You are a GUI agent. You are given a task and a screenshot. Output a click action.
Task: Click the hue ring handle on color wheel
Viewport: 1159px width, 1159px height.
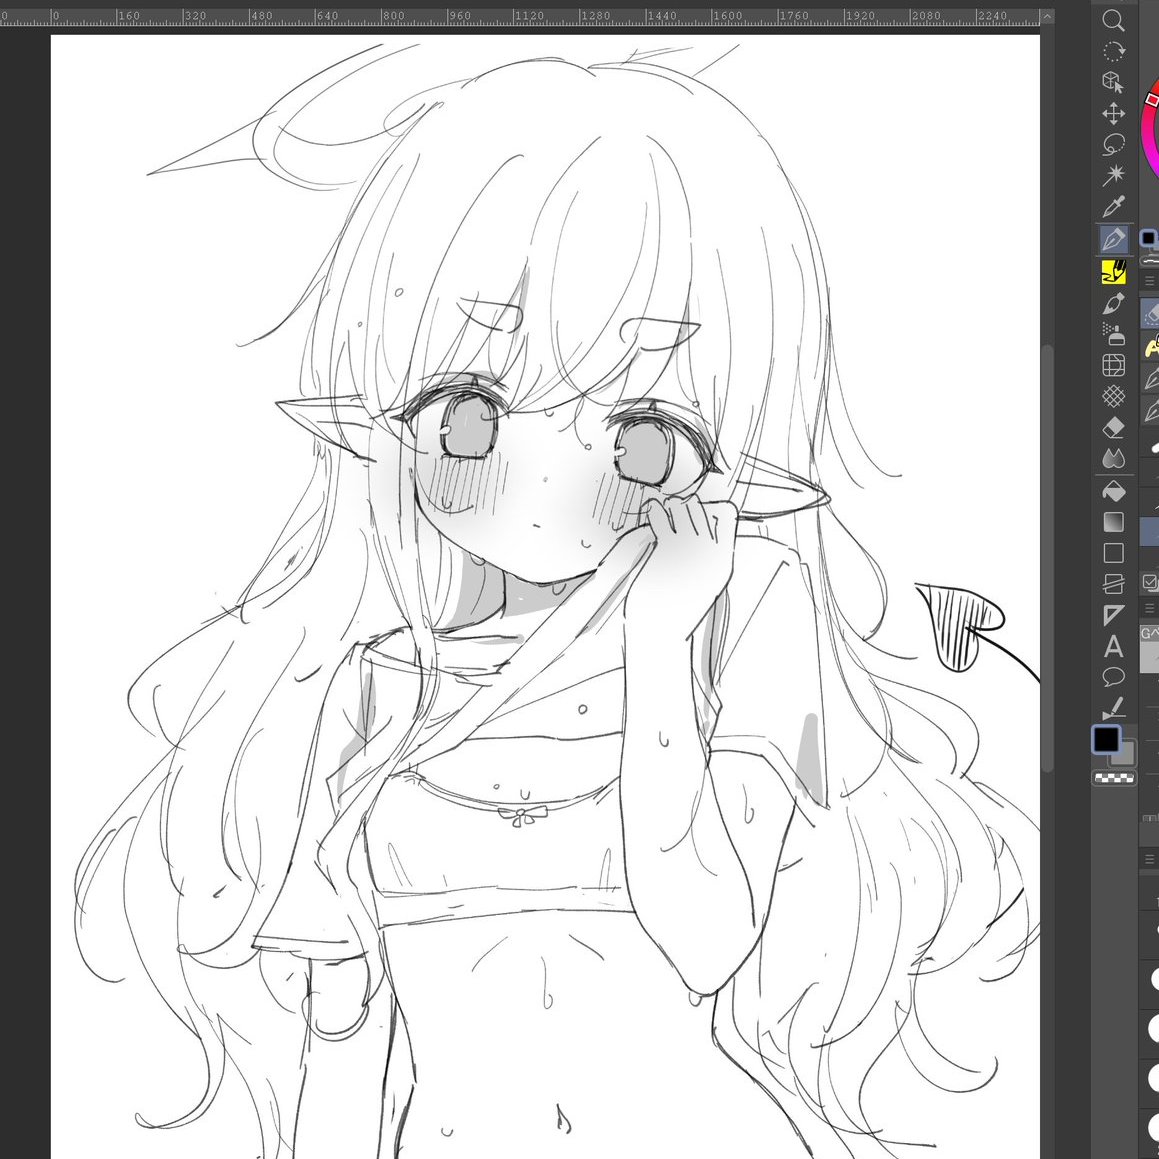(1152, 99)
